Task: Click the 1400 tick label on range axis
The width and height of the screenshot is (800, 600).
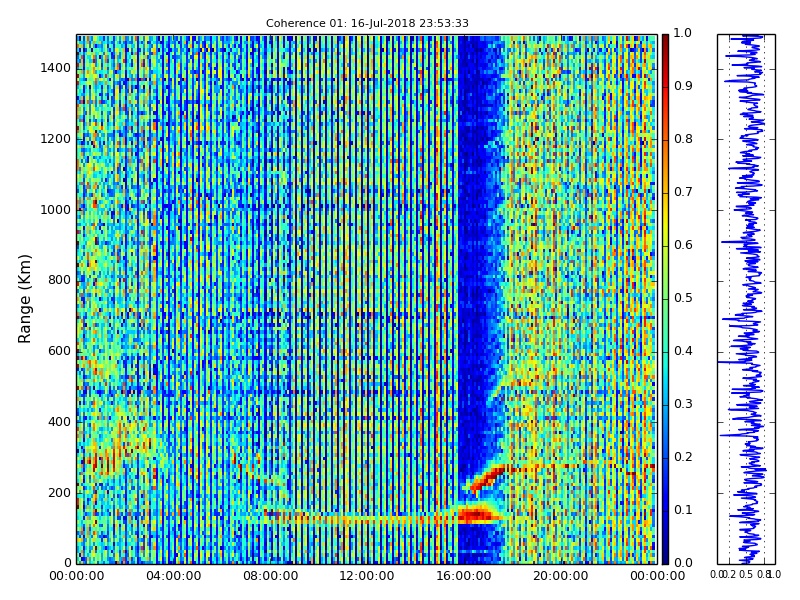Action: point(56,68)
